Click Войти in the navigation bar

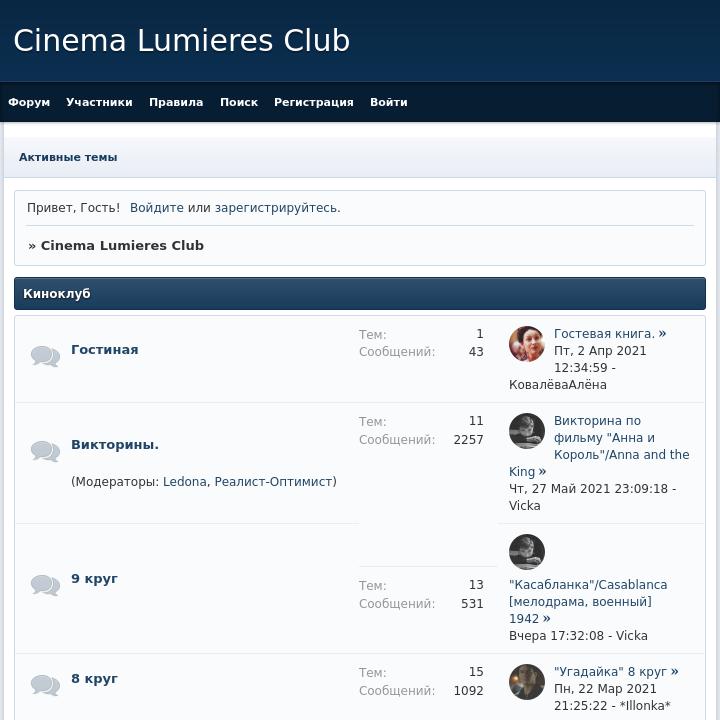[388, 102]
